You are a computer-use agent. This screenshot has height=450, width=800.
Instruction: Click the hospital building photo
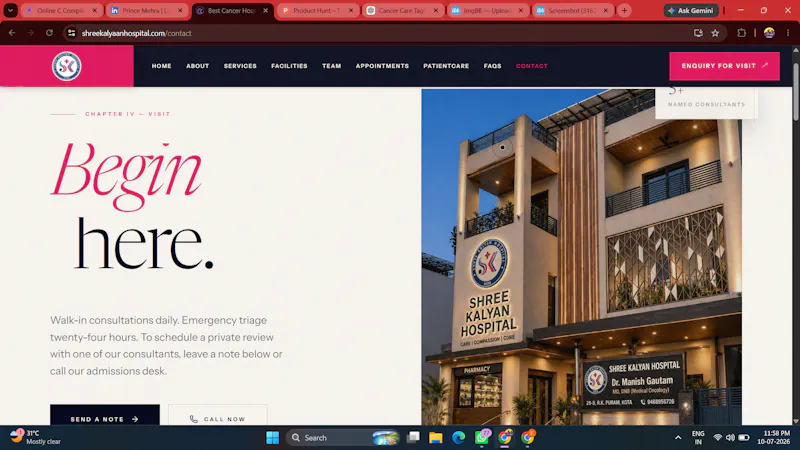[x=581, y=257]
